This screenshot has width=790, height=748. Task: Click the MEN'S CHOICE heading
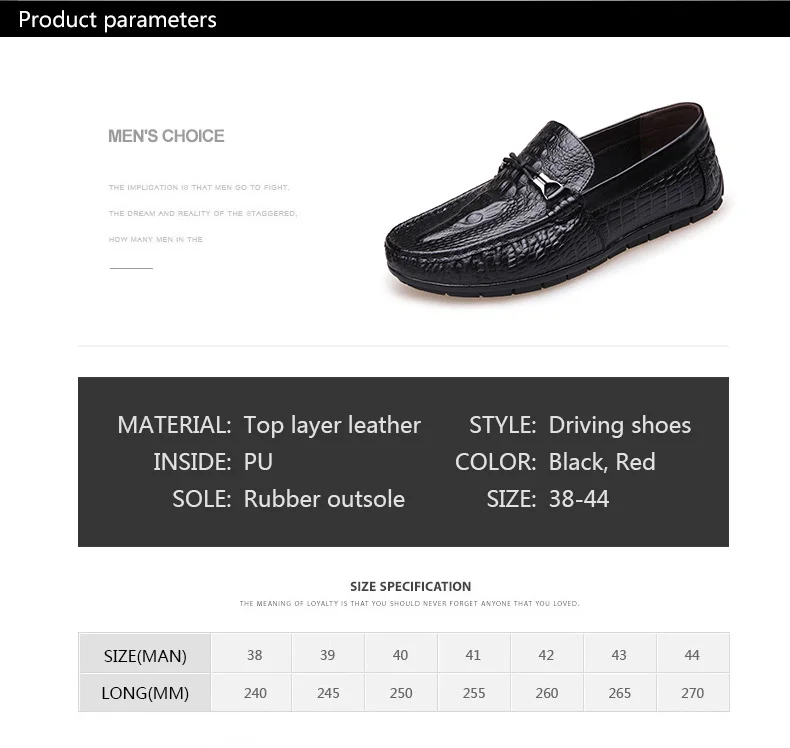(x=166, y=136)
